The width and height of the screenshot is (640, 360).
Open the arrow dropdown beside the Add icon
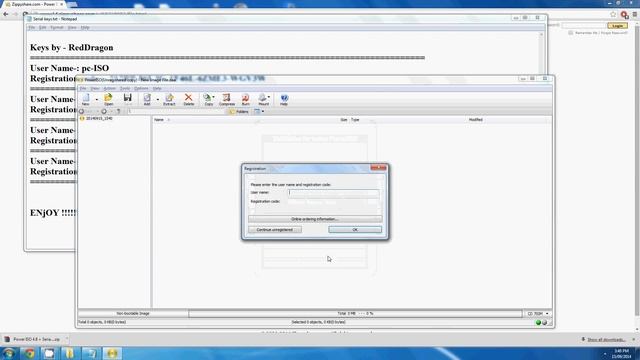pyautogui.click(x=158, y=99)
